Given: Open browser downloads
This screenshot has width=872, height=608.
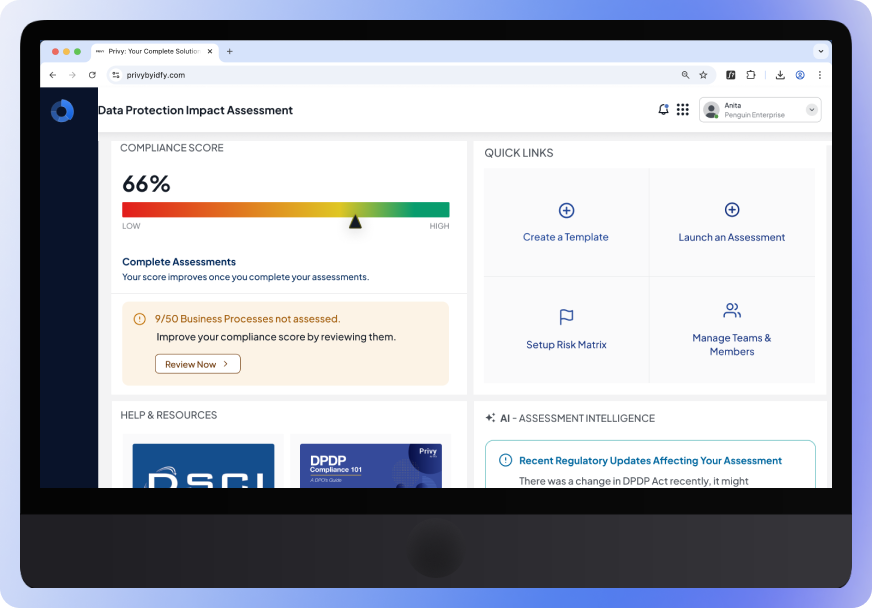Looking at the screenshot, I should (x=780, y=75).
